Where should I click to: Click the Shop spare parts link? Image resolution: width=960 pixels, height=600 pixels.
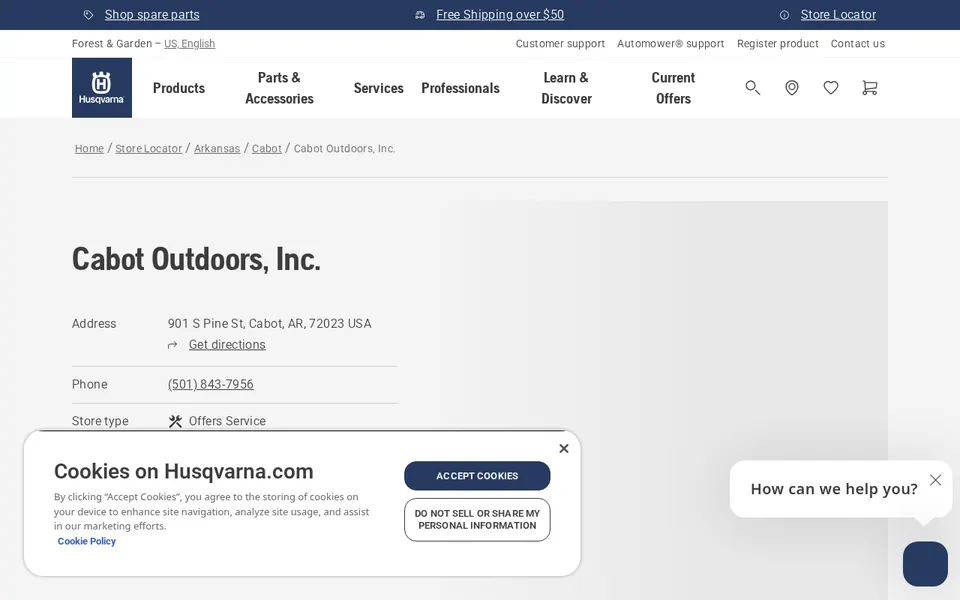click(x=152, y=15)
